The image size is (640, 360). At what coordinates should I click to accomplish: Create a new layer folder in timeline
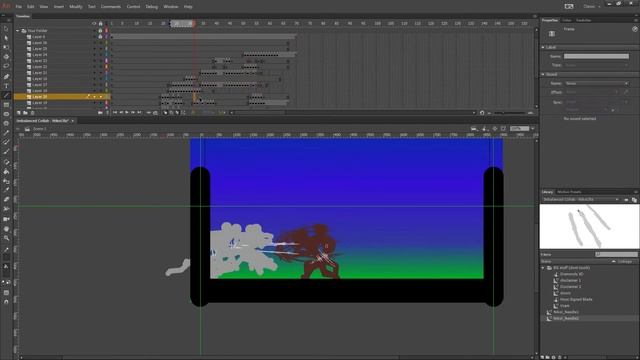[25, 113]
